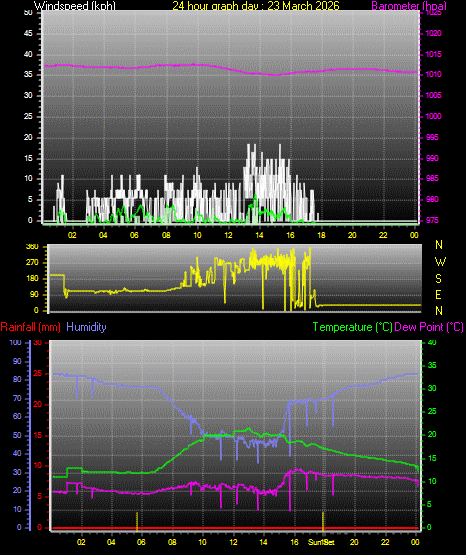466x555 pixels.
Task: Click the '45' windspeed axis value
Action: coord(28,34)
